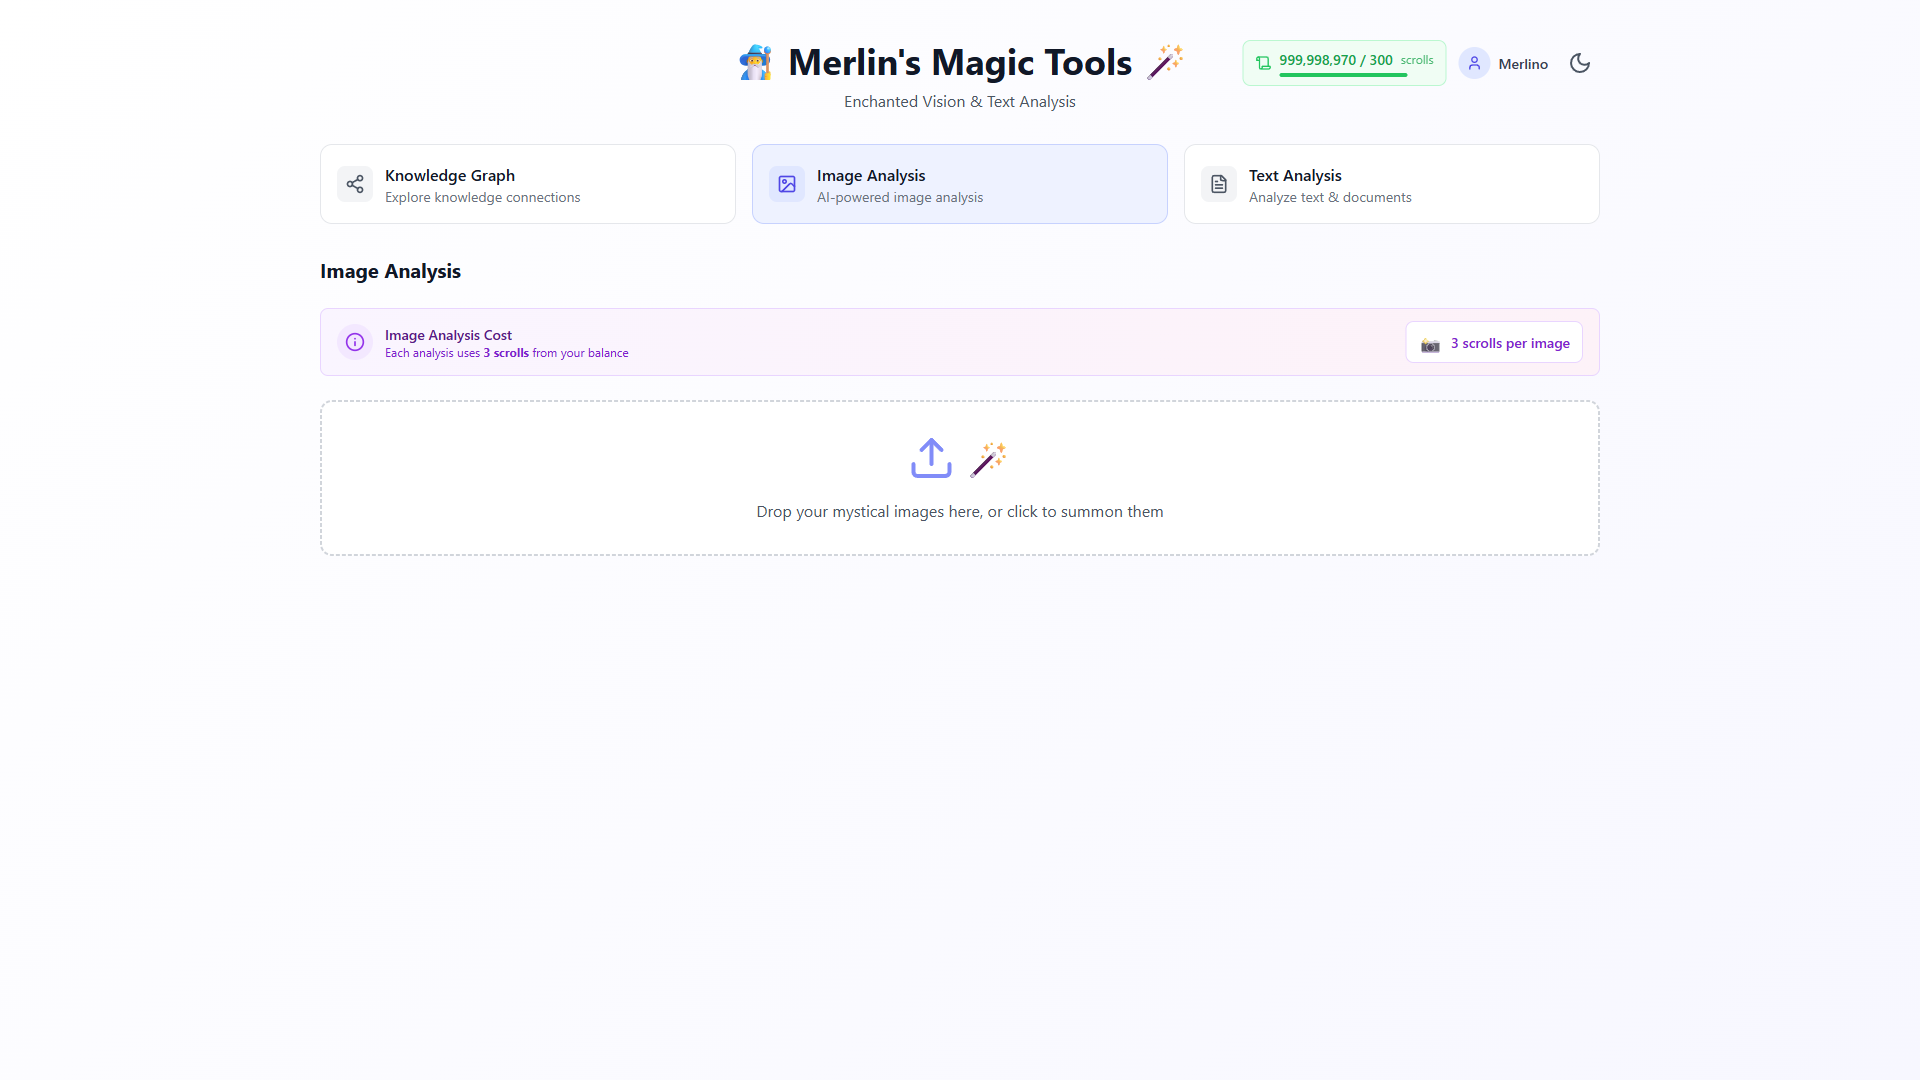Image resolution: width=1920 pixels, height=1080 pixels.
Task: Click the magic wand icon beside the upload arrow
Action: [x=988, y=459]
